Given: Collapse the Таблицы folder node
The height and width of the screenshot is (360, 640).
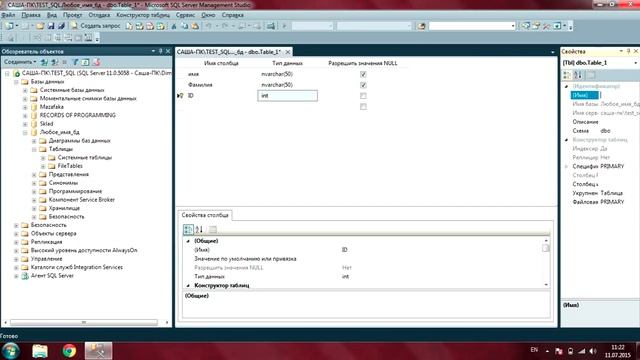Looking at the screenshot, I should coord(34,149).
